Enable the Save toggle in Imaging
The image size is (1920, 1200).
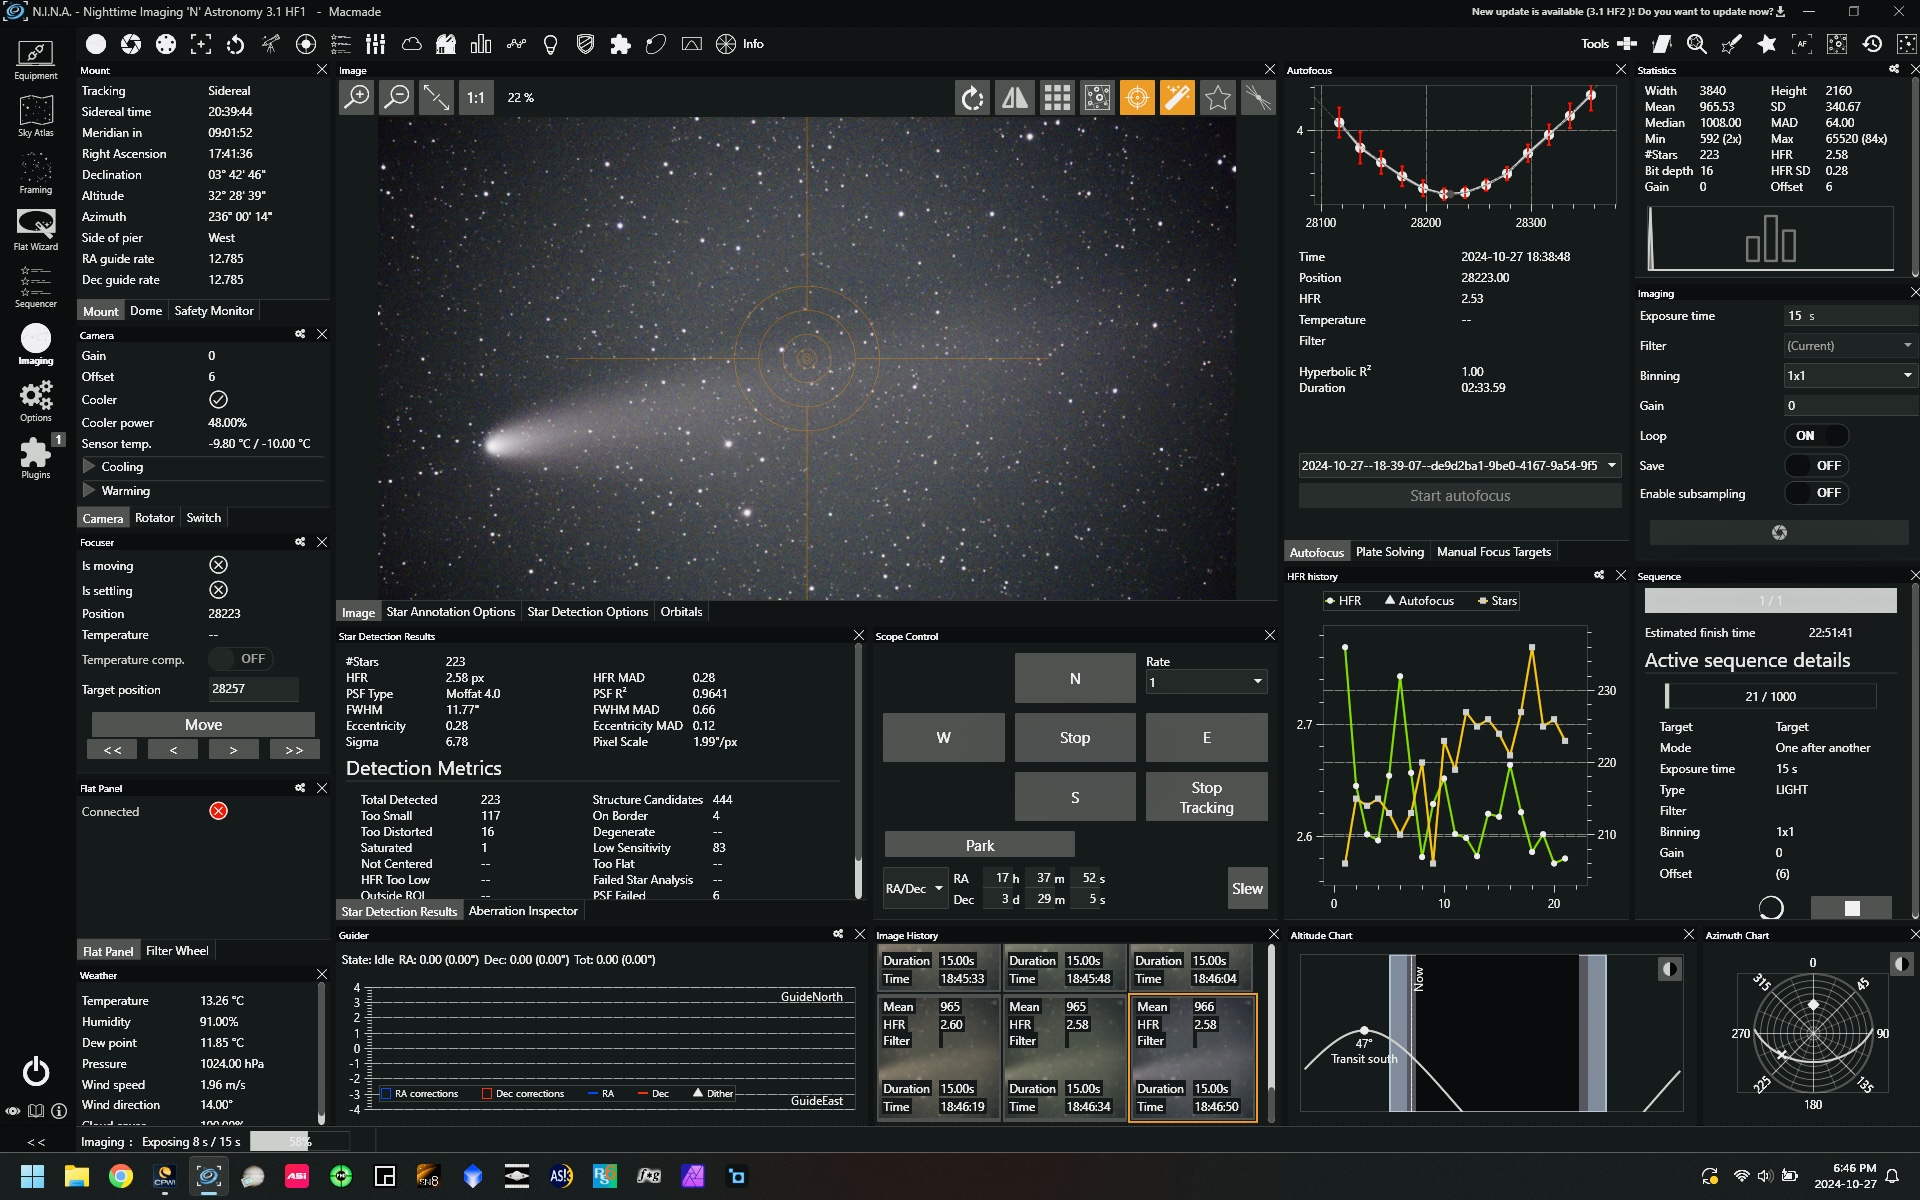1816,466
